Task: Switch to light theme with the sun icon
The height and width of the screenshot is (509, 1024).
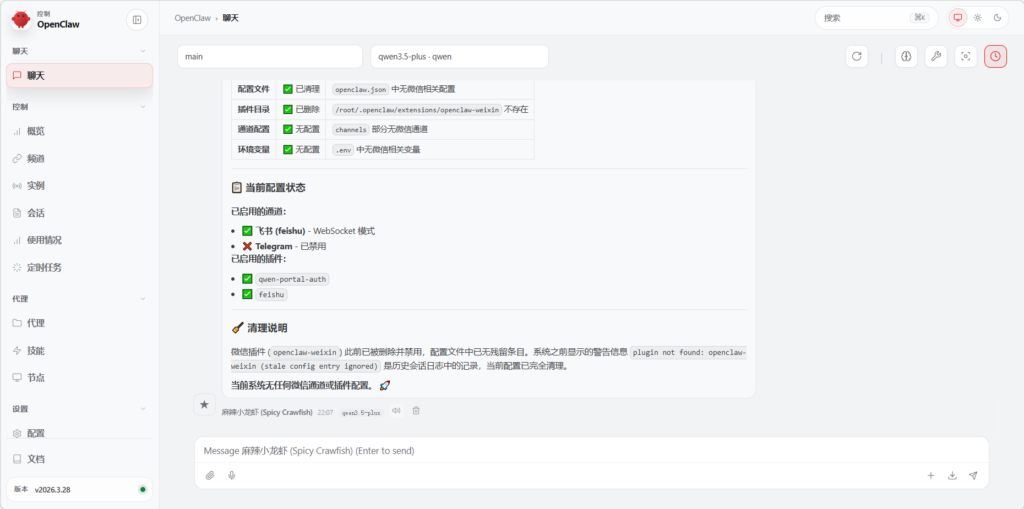Action: [x=978, y=18]
